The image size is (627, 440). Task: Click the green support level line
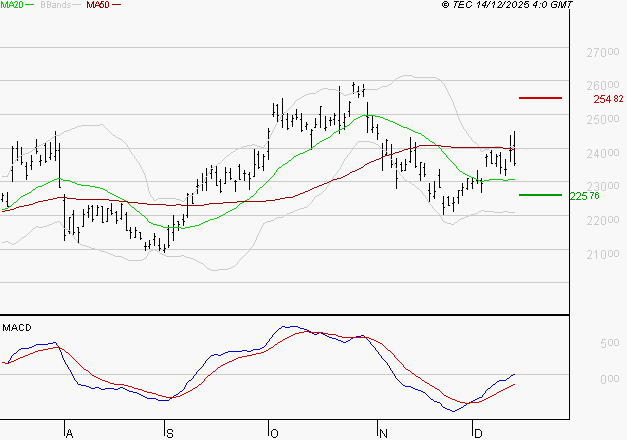[540, 195]
